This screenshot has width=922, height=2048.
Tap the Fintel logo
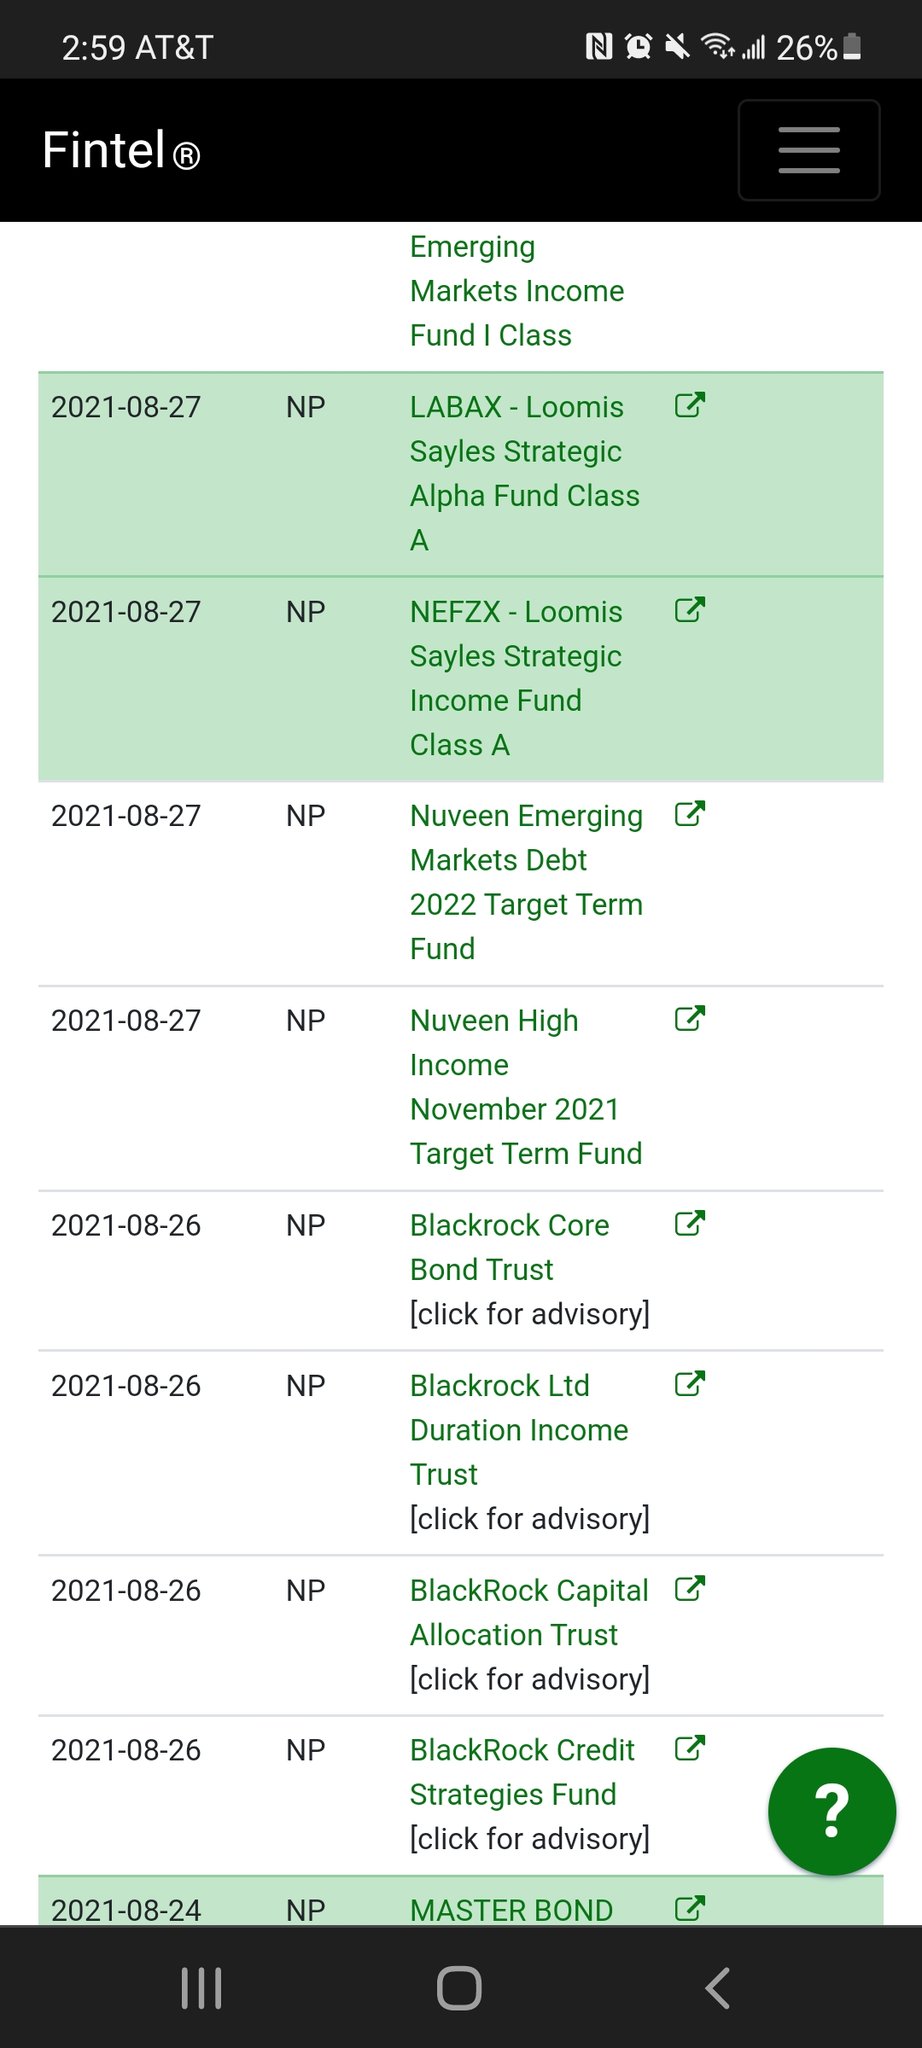click(x=121, y=151)
